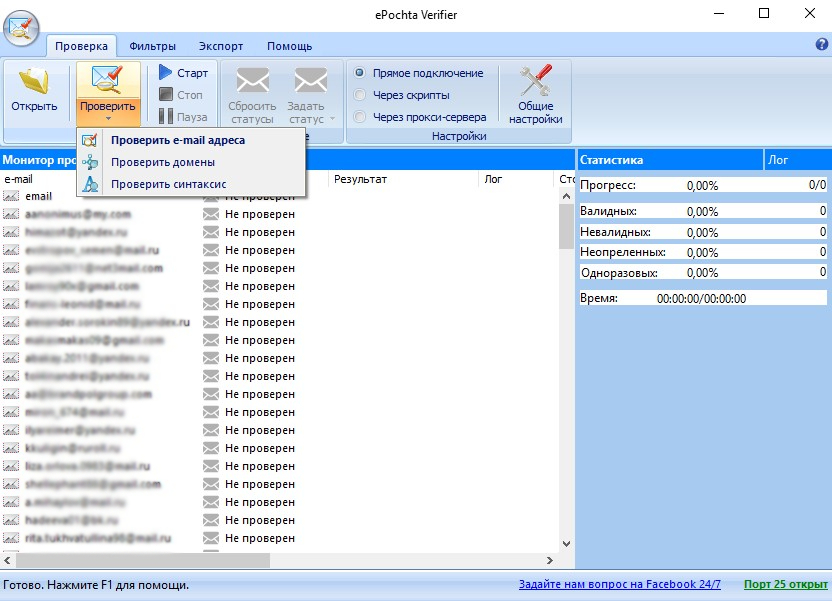Click the Настройки ribbon group label
This screenshot has height=601, width=832.
(459, 136)
